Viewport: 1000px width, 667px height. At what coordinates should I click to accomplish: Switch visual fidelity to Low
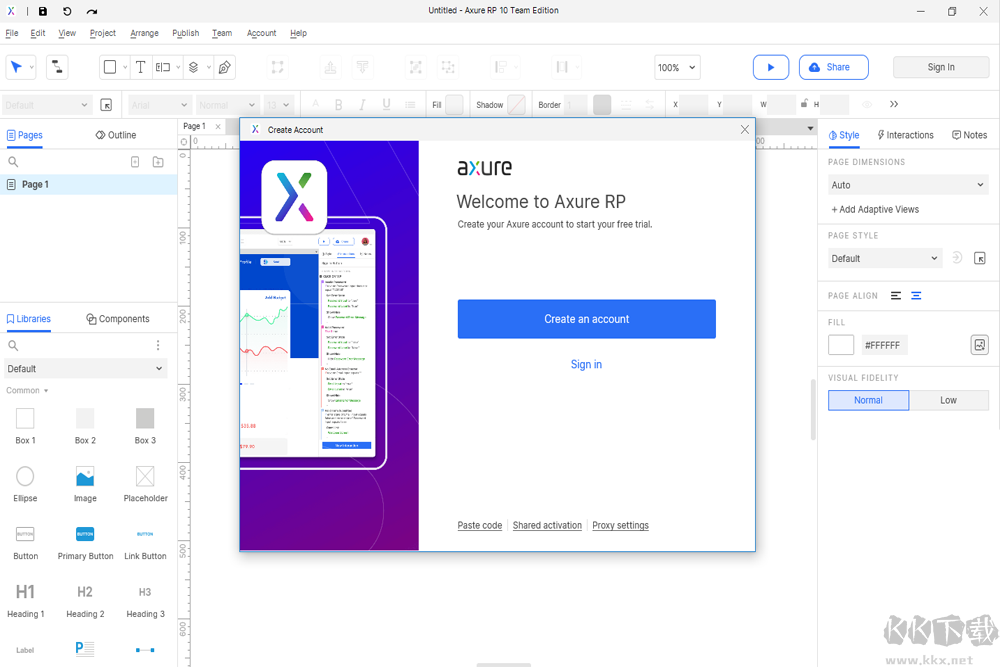click(x=948, y=400)
